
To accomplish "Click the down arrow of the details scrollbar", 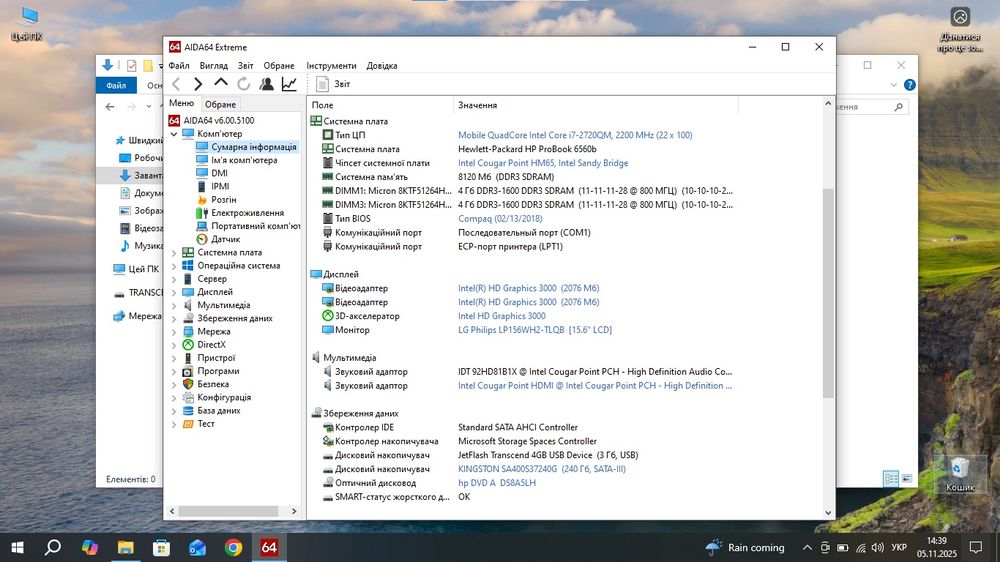I will pos(828,512).
